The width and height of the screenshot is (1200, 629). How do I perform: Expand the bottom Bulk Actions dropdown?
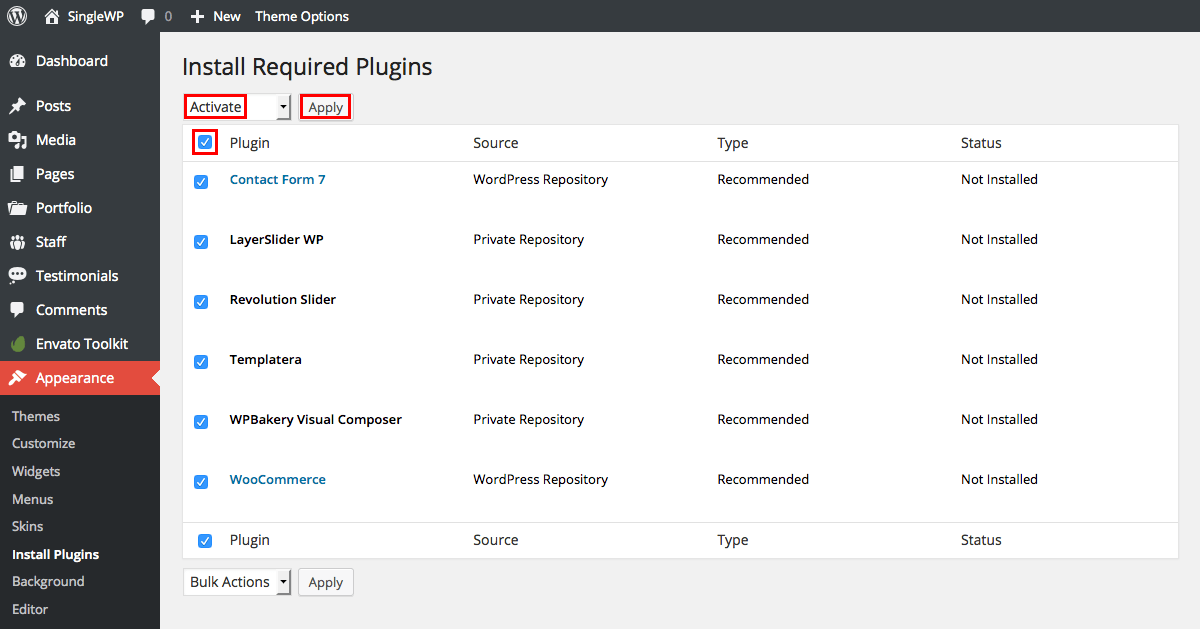tap(237, 582)
